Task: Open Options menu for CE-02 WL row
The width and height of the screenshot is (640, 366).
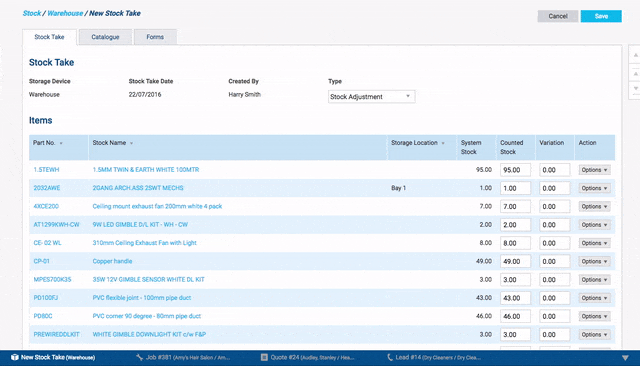Action: pyautogui.click(x=594, y=243)
